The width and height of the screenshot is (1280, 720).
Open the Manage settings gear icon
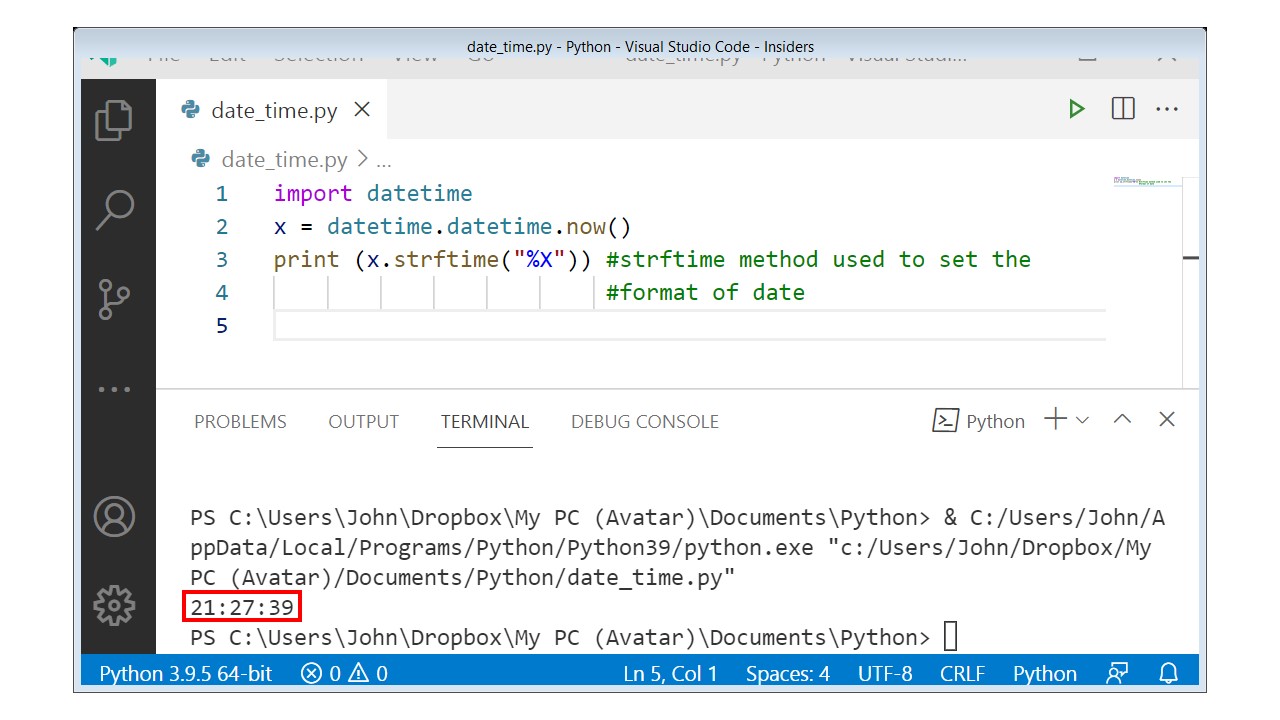point(115,605)
